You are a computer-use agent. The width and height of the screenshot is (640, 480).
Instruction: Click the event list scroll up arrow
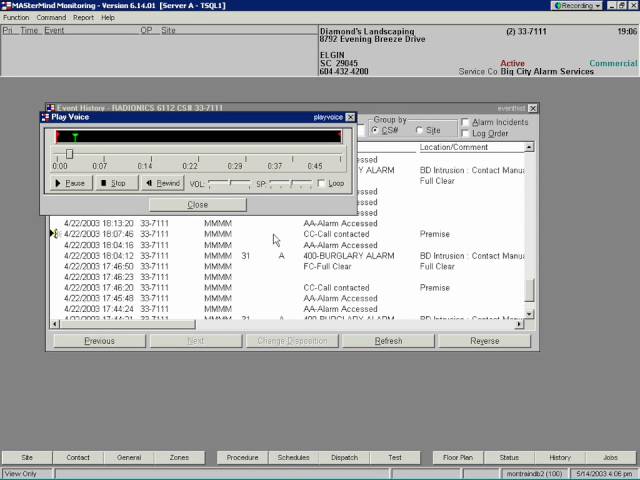(529, 147)
